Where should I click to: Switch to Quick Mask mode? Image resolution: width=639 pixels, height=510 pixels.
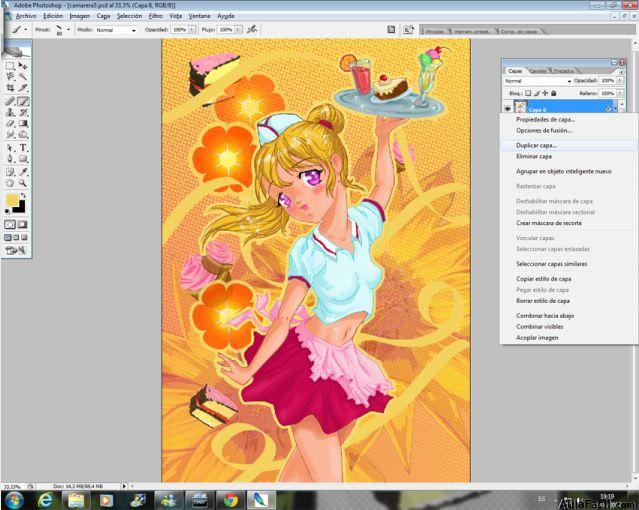22,225
